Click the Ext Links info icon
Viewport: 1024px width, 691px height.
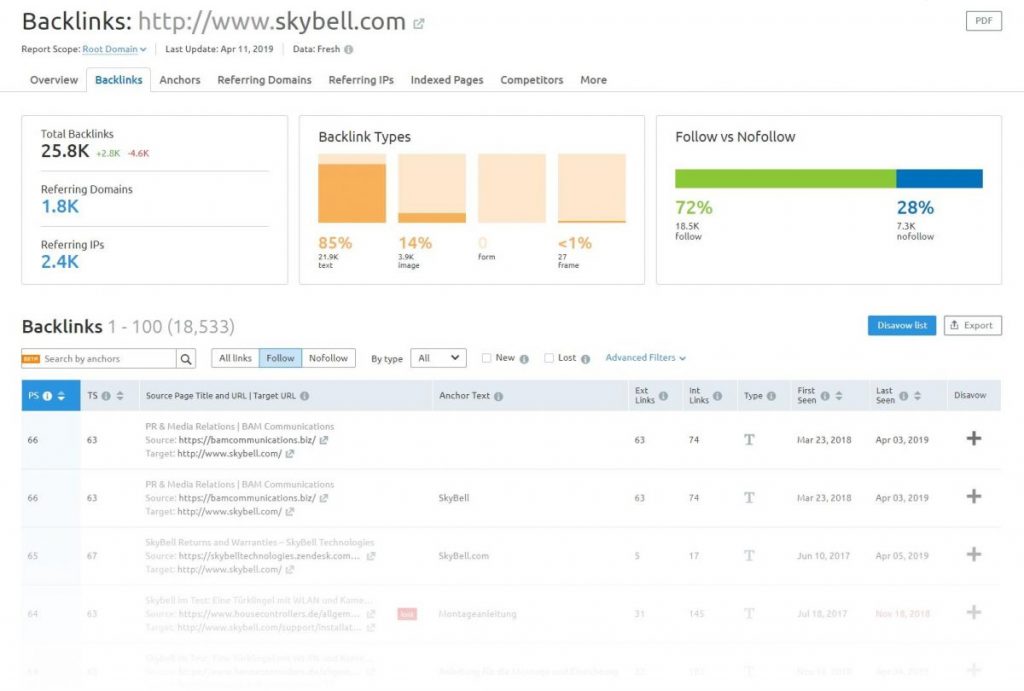coord(663,395)
